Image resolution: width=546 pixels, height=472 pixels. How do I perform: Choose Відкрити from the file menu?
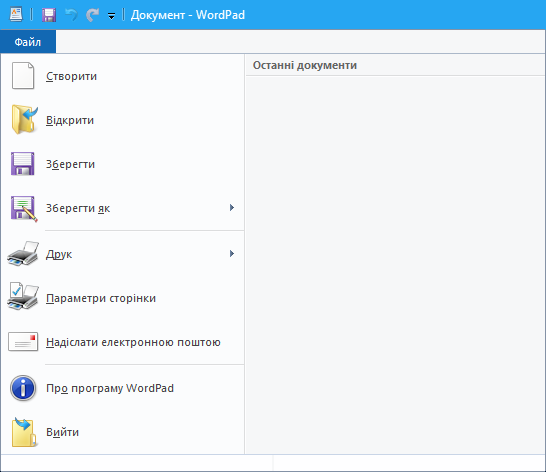123,120
